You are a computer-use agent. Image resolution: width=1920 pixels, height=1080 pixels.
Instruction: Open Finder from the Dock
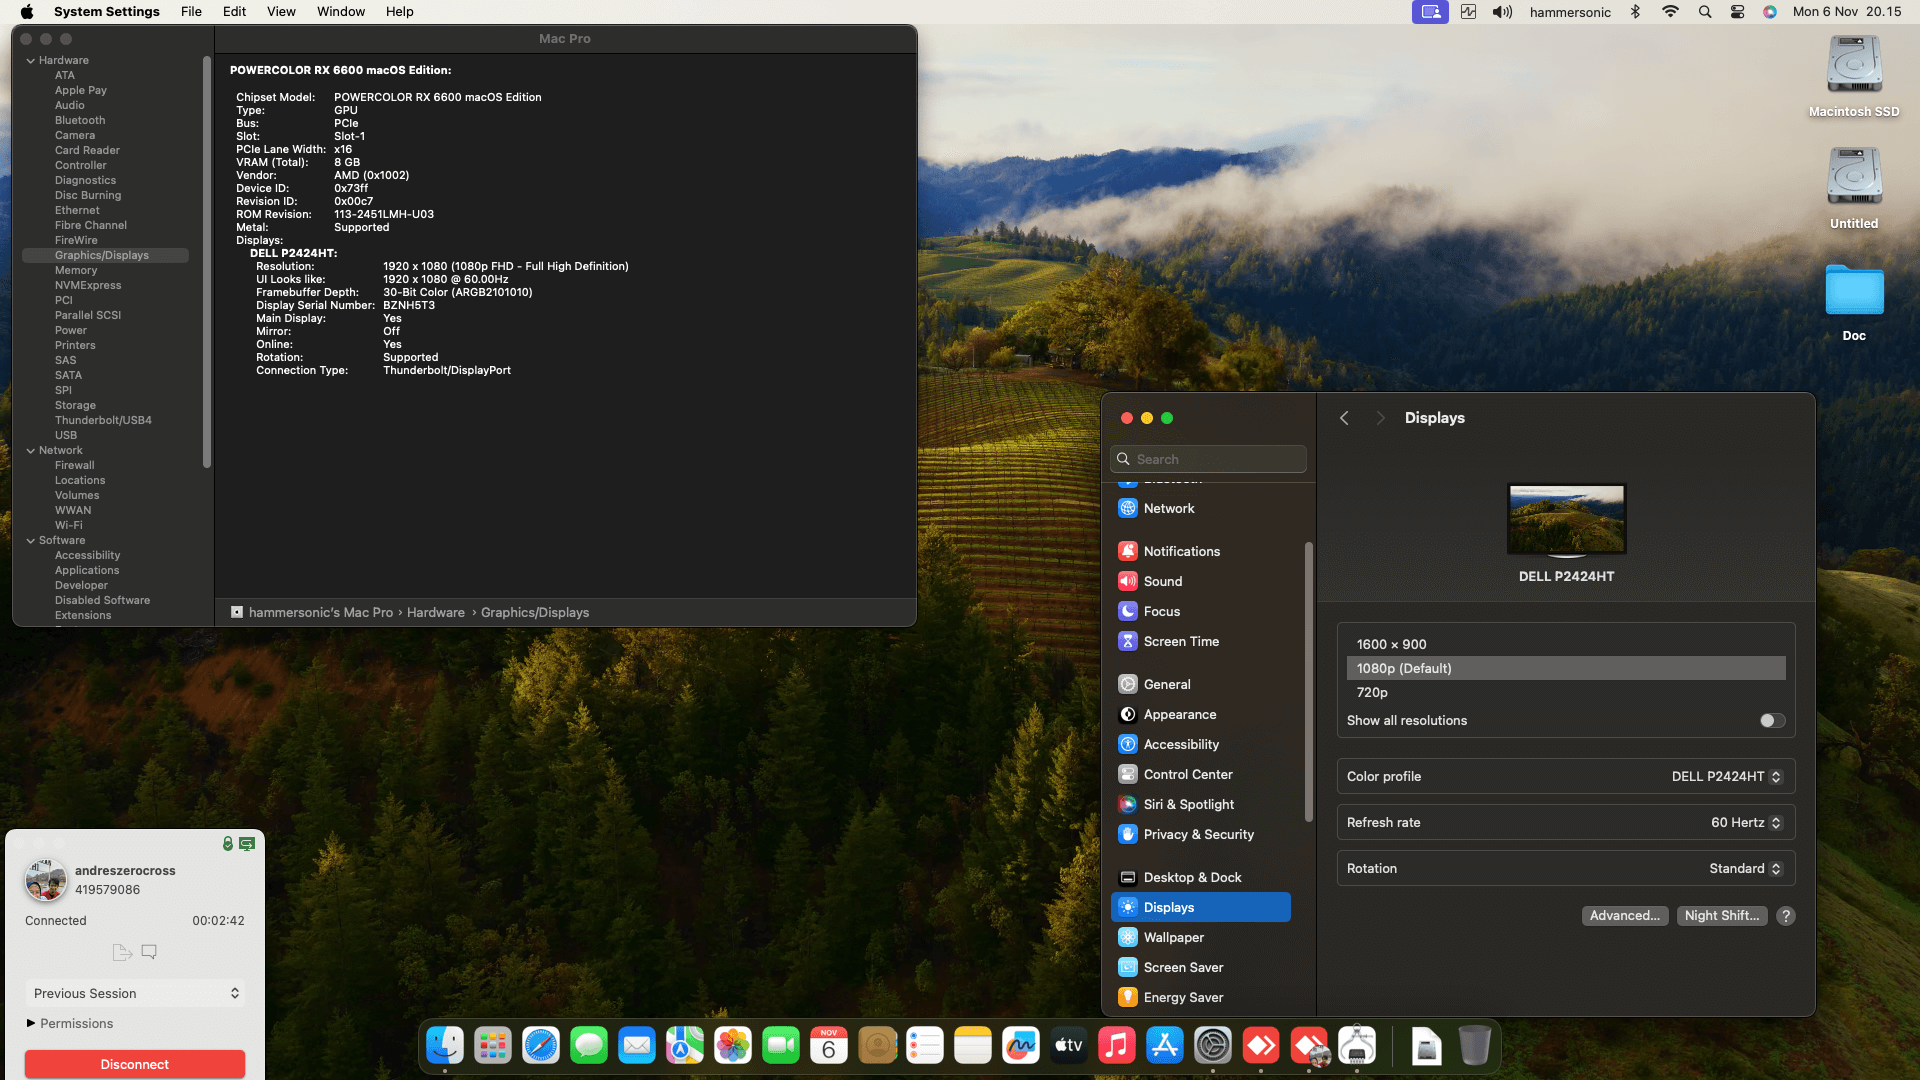[x=445, y=1046]
